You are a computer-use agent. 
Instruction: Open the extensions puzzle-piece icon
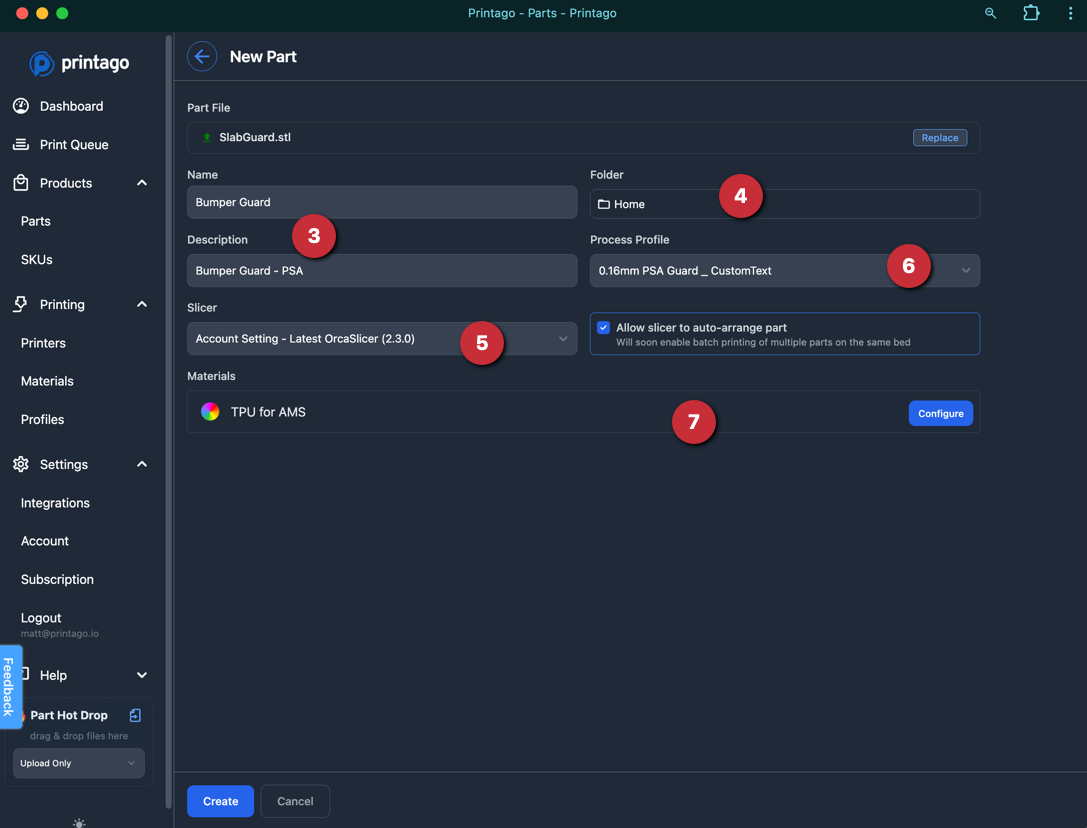tap(1031, 13)
